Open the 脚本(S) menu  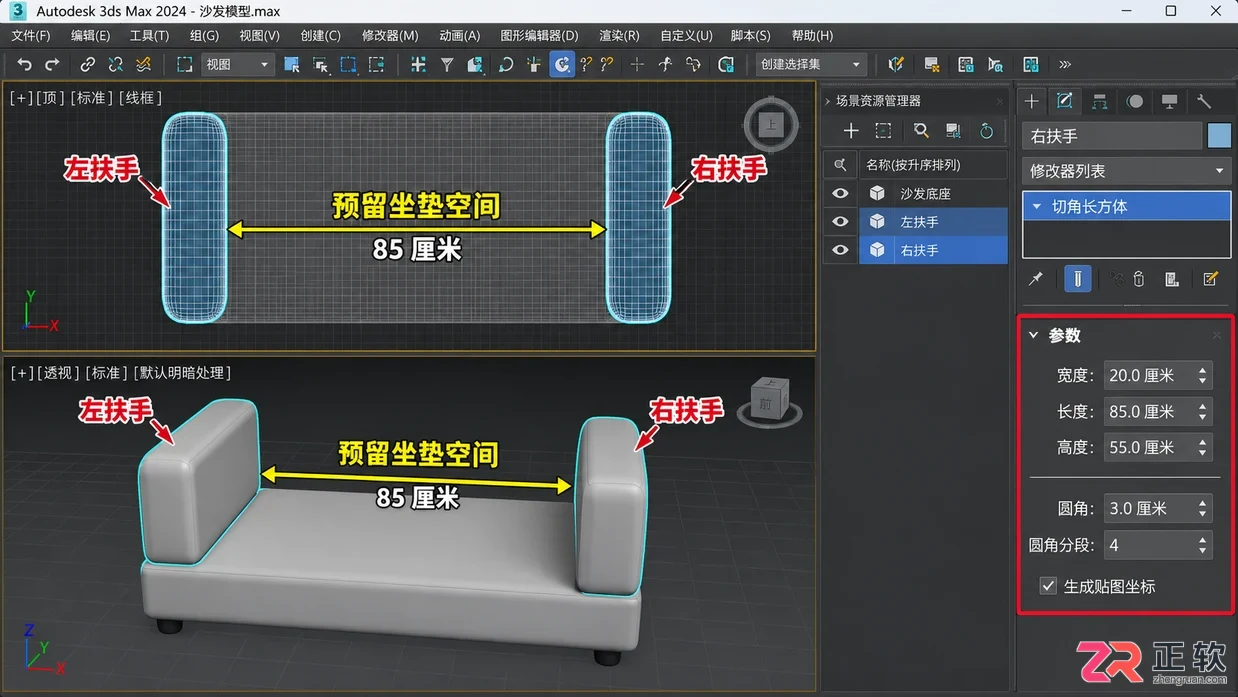750,35
